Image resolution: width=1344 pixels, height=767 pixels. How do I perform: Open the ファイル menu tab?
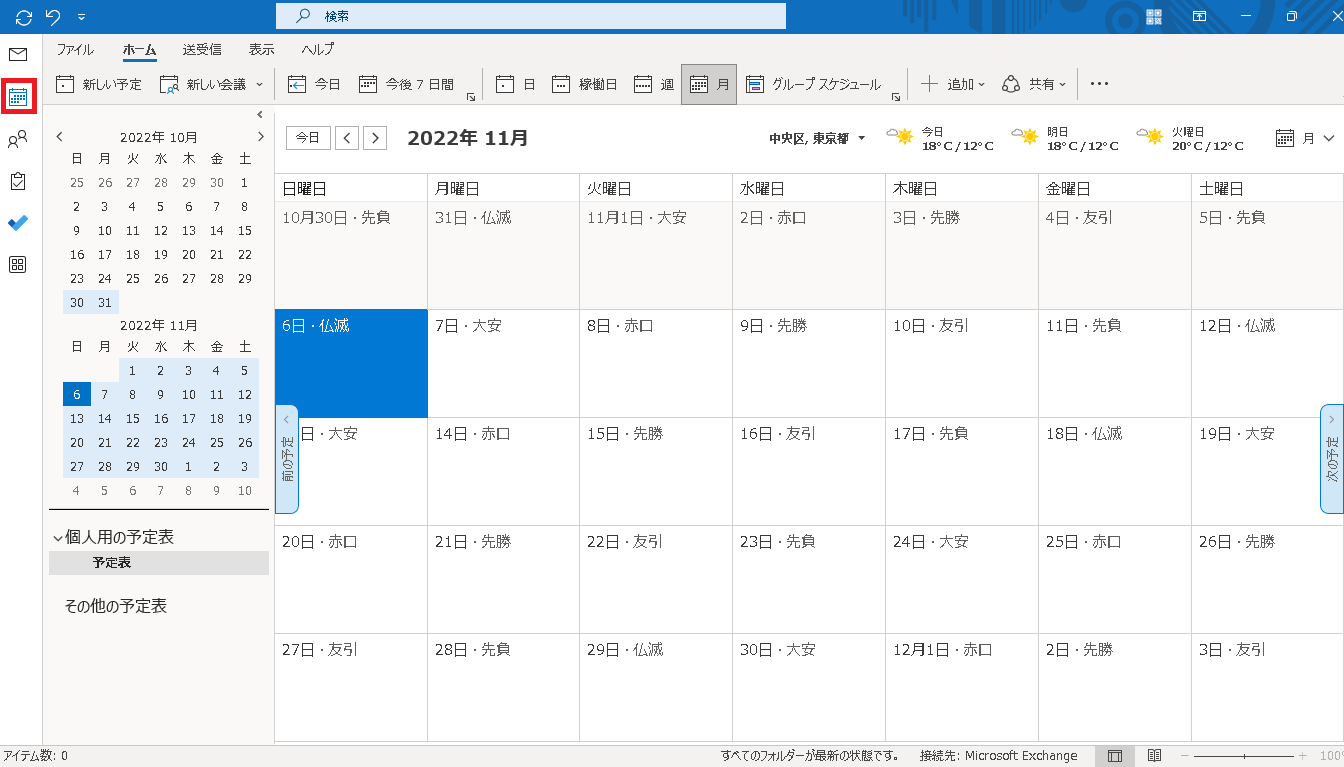(x=75, y=49)
